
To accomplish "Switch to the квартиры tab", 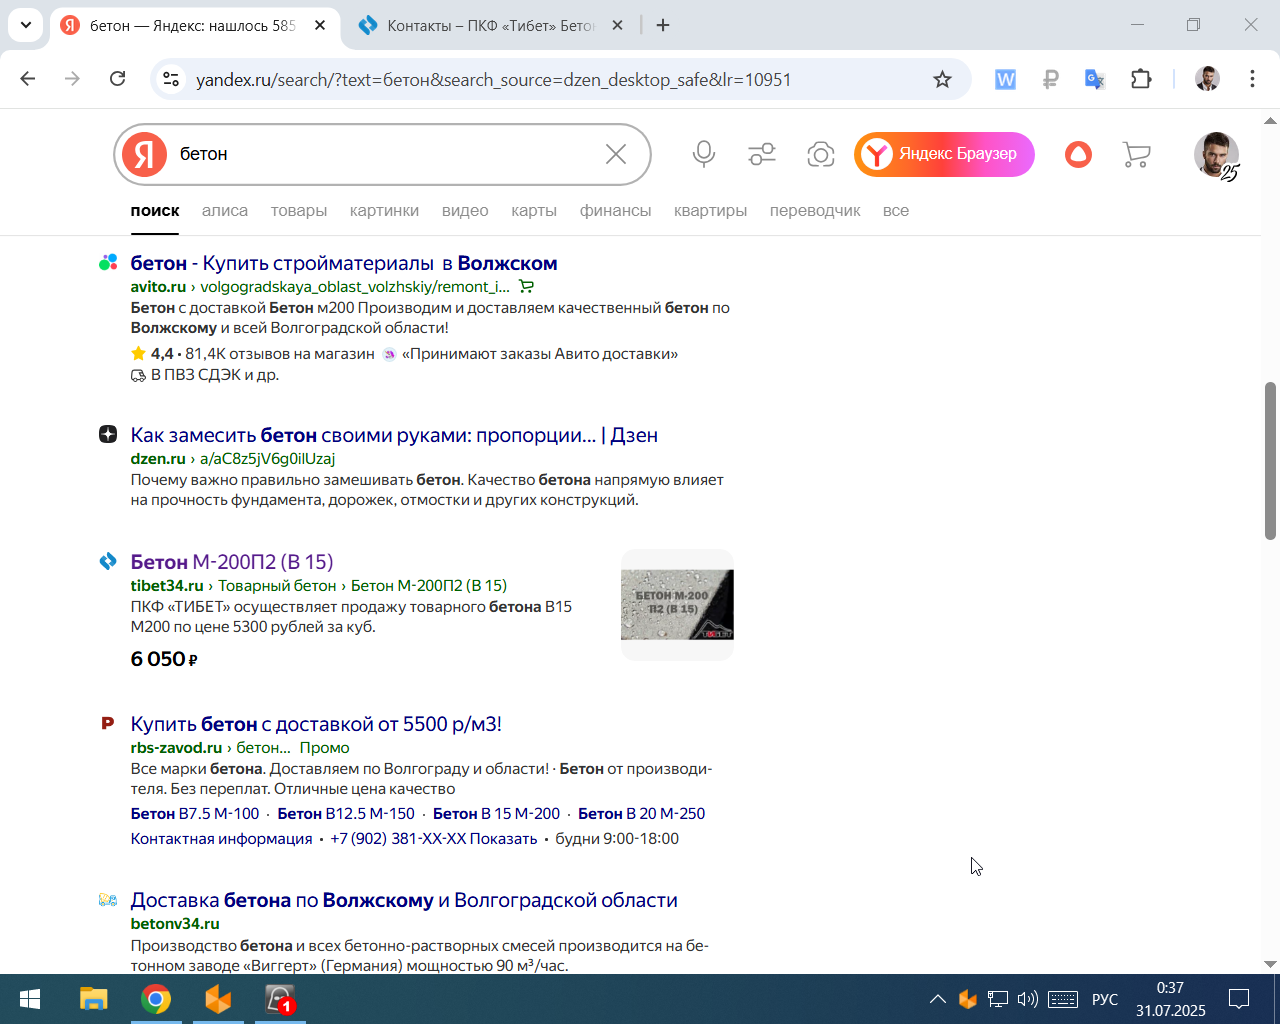I will click(710, 211).
